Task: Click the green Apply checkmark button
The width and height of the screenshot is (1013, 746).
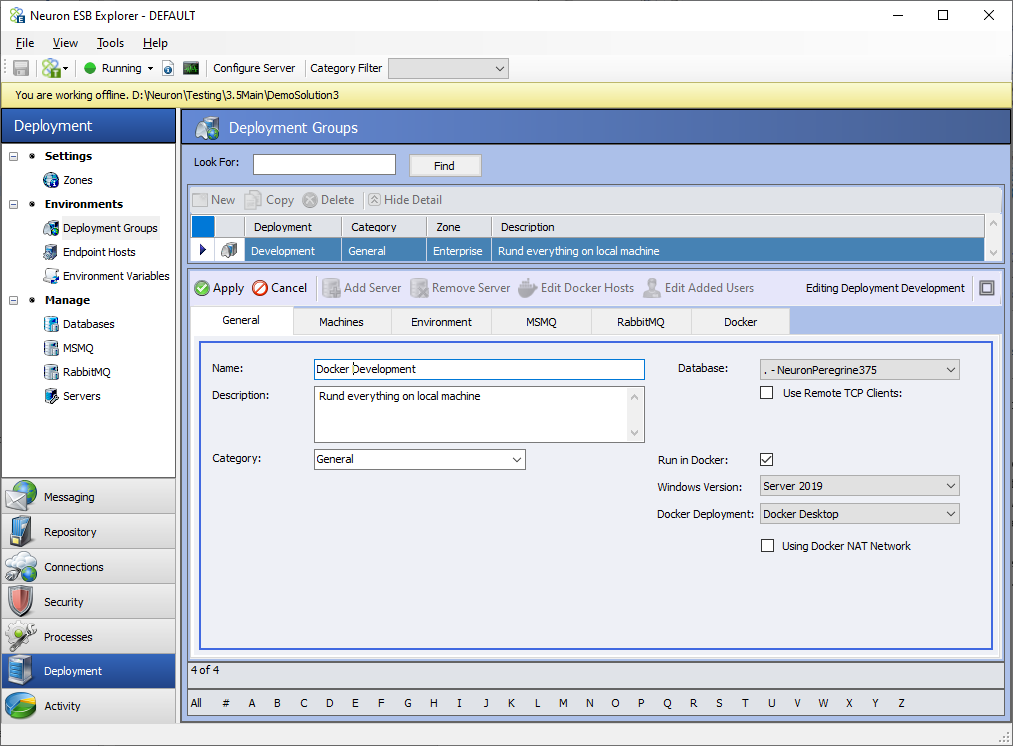Action: [220, 288]
